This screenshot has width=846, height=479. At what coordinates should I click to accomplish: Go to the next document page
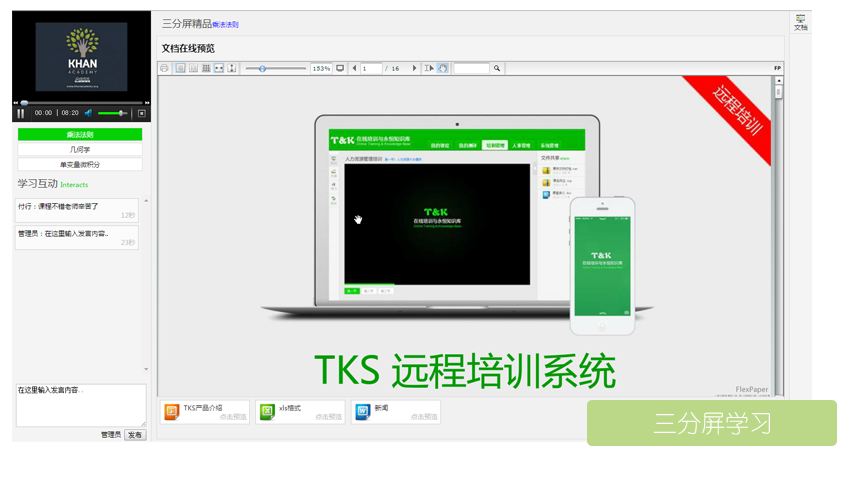pos(414,69)
